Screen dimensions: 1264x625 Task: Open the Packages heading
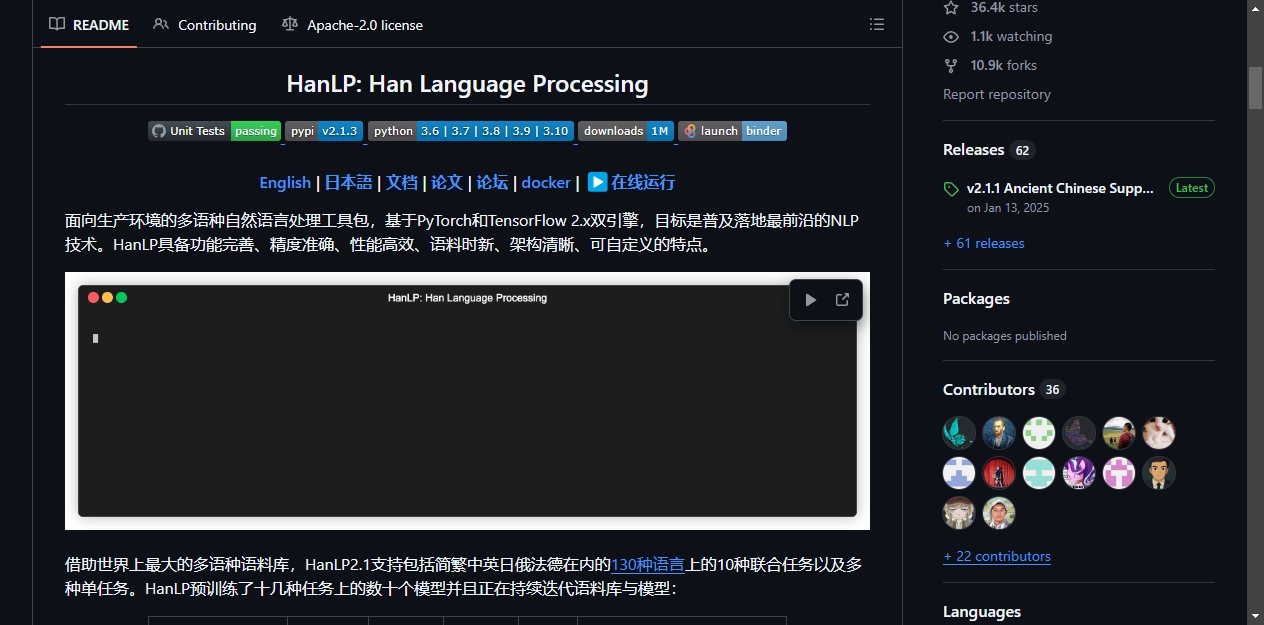[x=976, y=299]
